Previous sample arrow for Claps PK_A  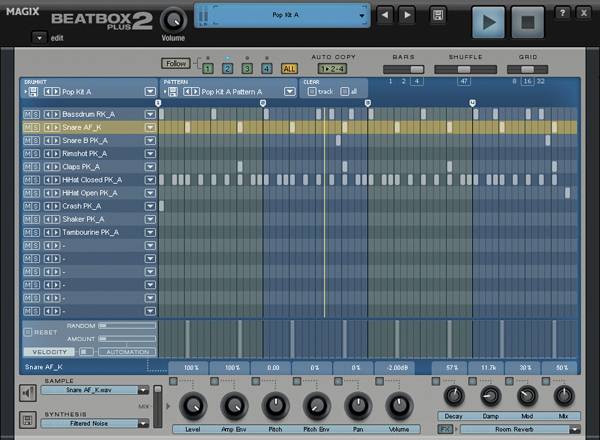(x=48, y=167)
